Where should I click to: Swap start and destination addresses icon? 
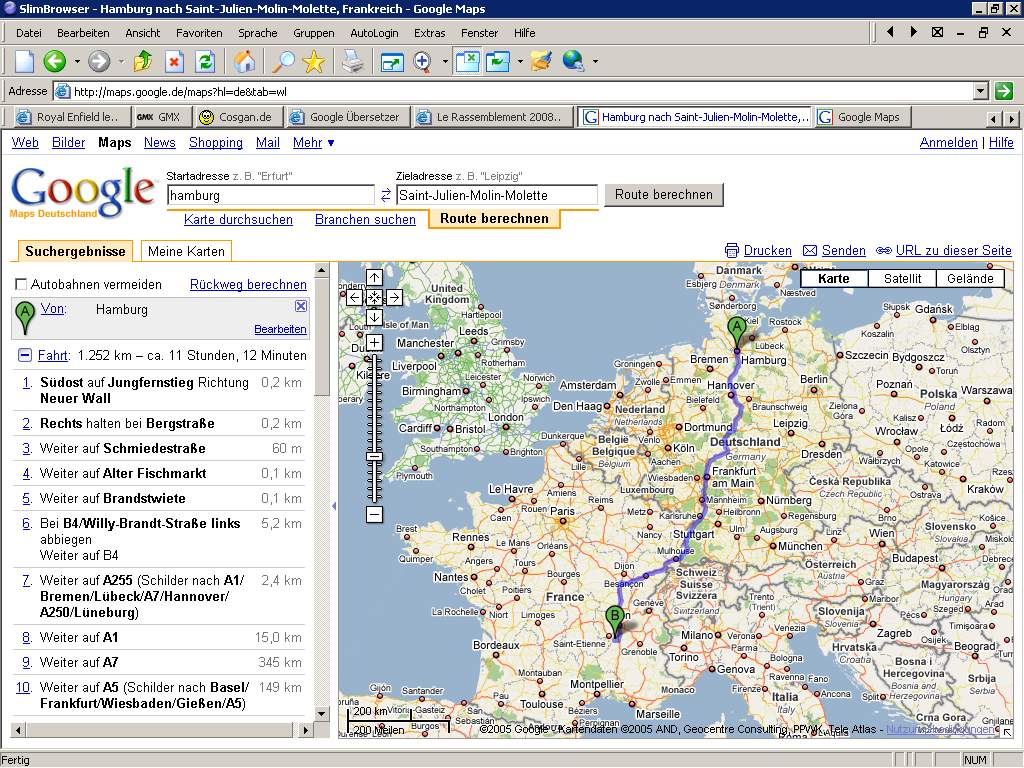click(x=385, y=195)
